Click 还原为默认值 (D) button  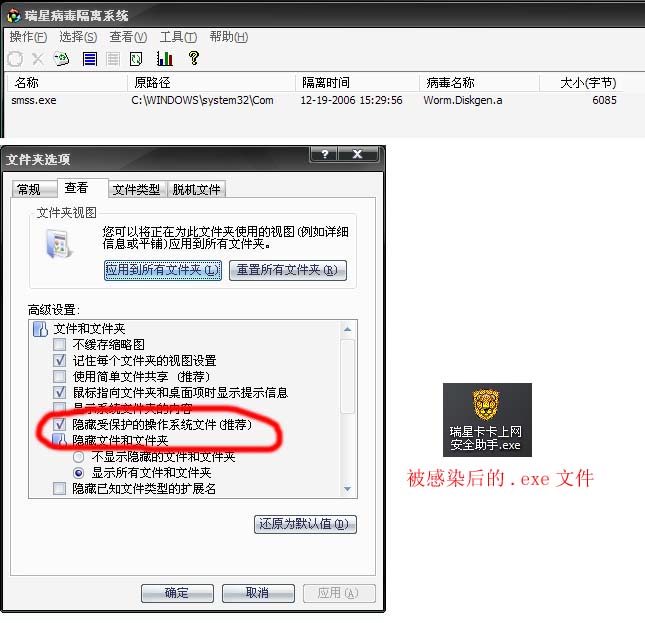tap(305, 524)
